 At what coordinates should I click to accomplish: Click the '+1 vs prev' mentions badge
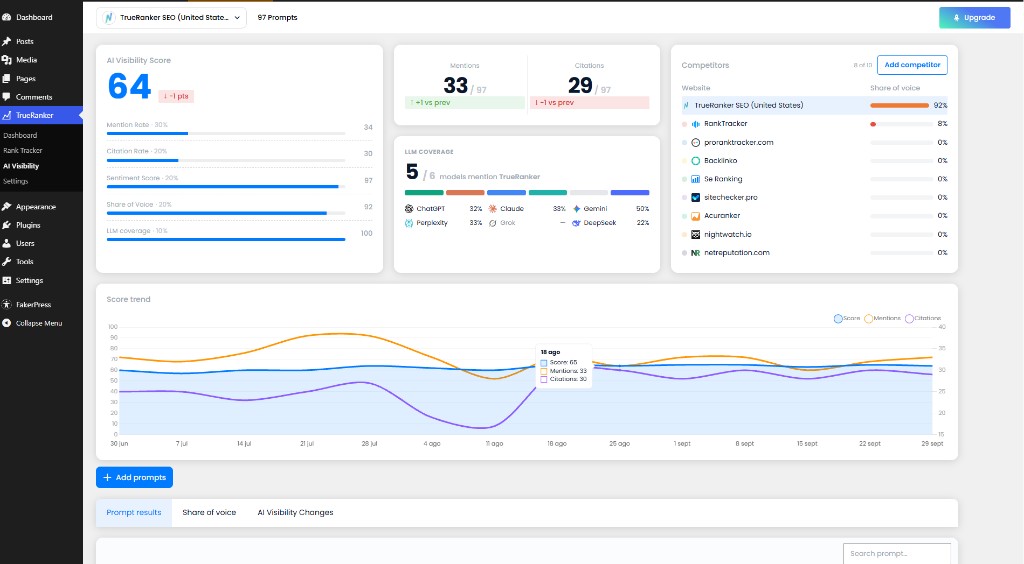point(465,102)
